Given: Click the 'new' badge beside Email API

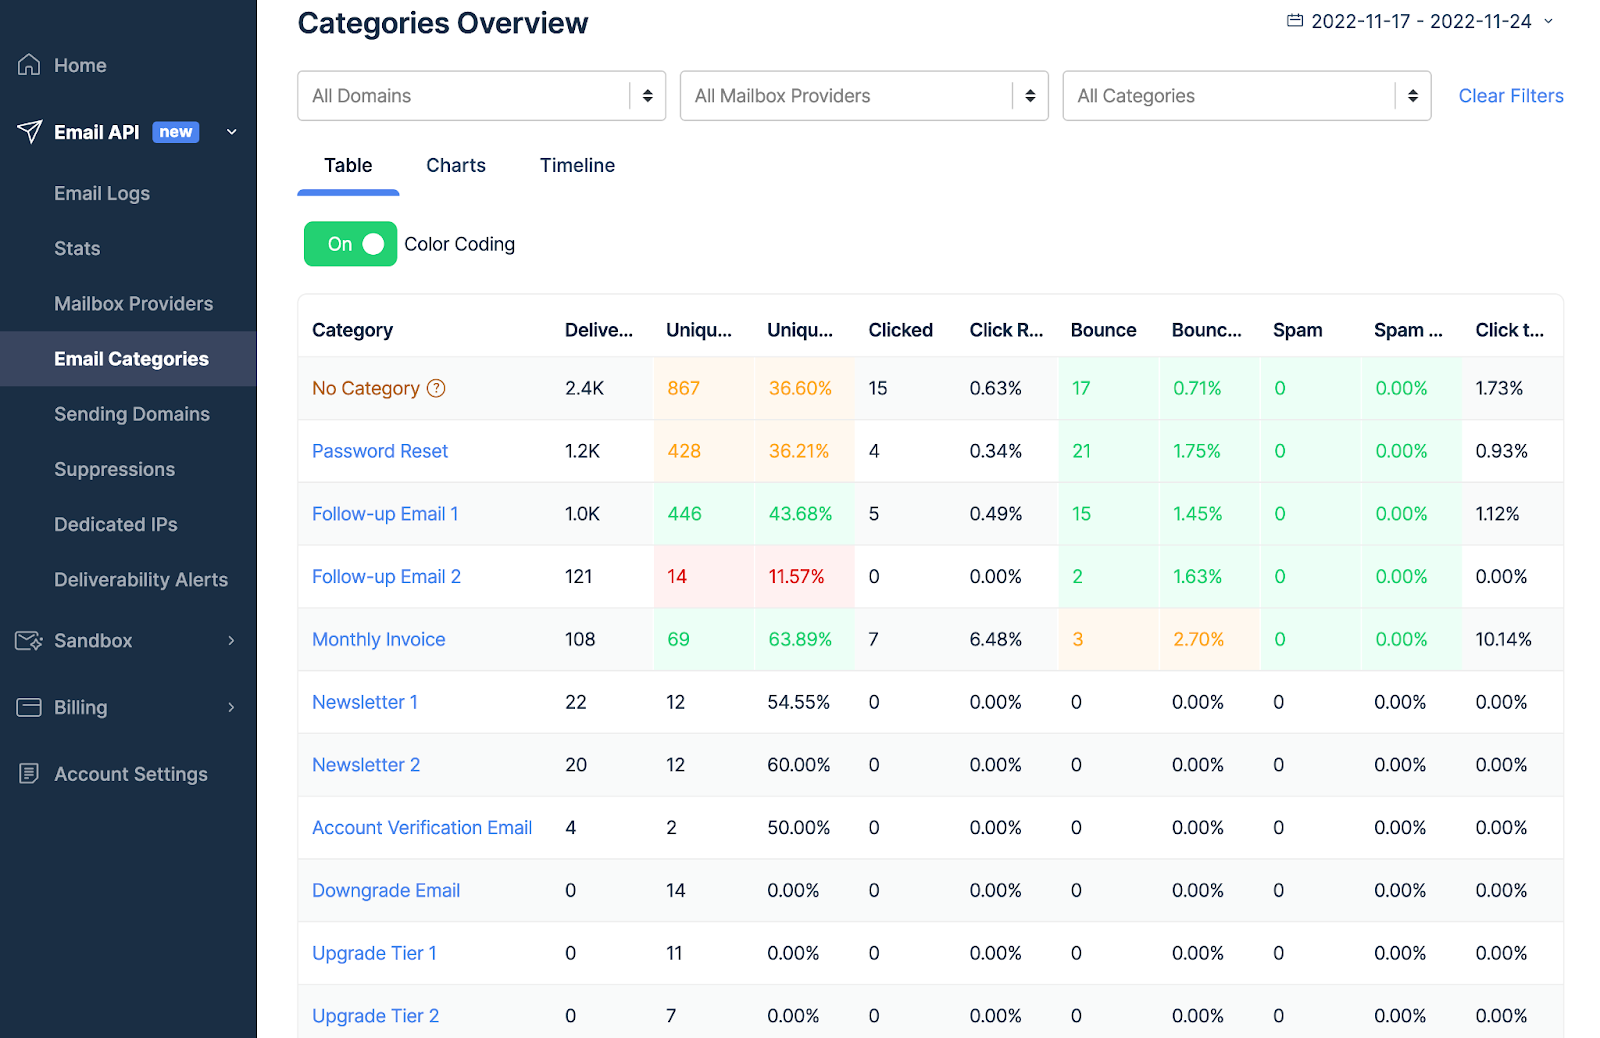Looking at the screenshot, I should (x=176, y=132).
